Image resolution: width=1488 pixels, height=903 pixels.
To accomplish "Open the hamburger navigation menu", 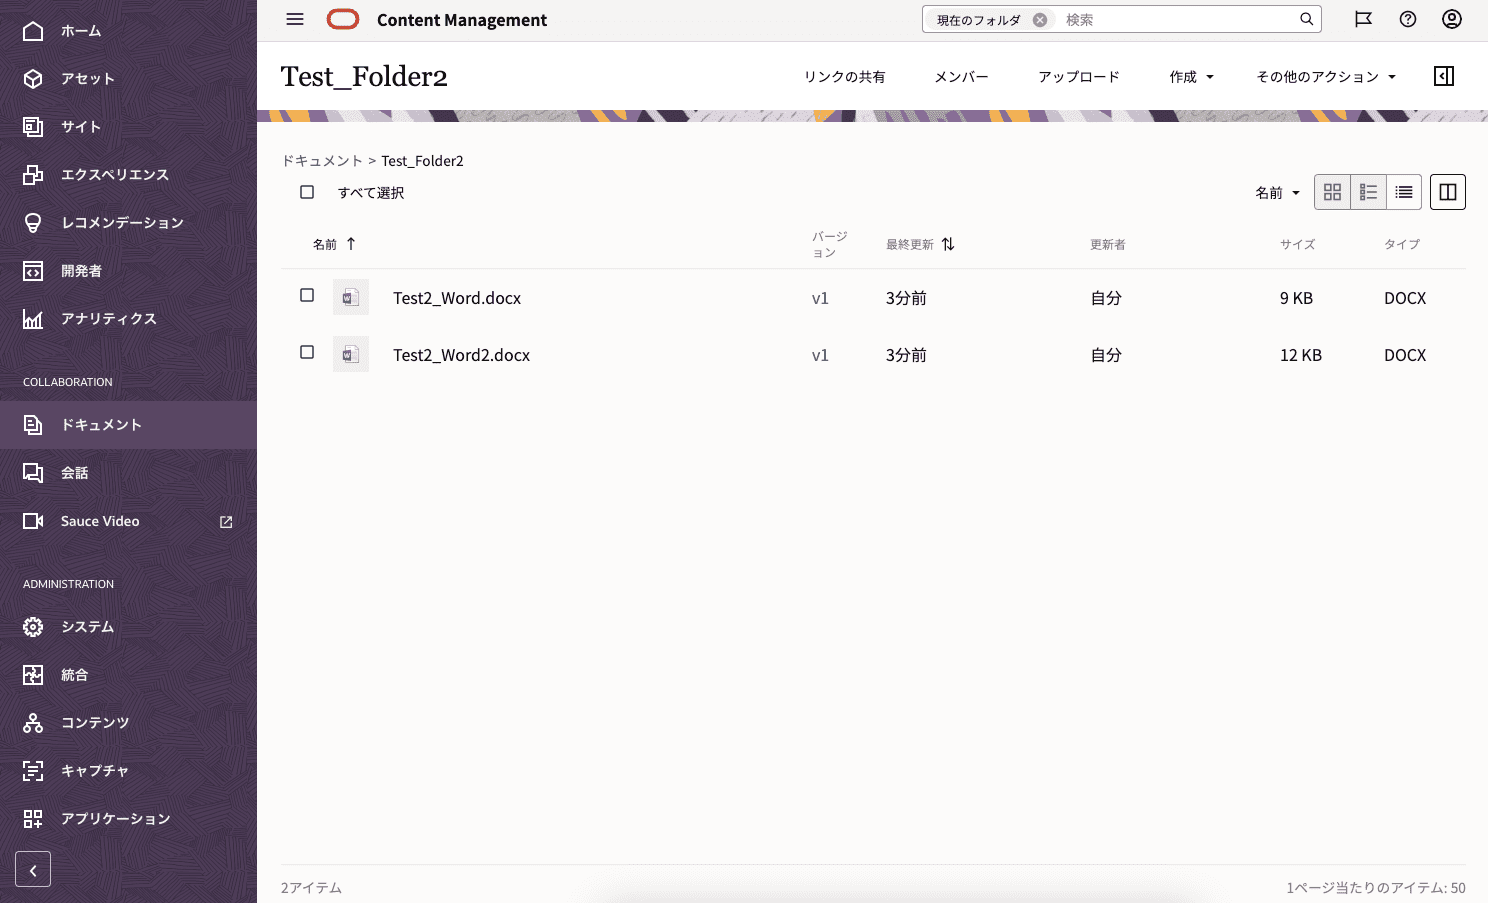I will point(295,19).
